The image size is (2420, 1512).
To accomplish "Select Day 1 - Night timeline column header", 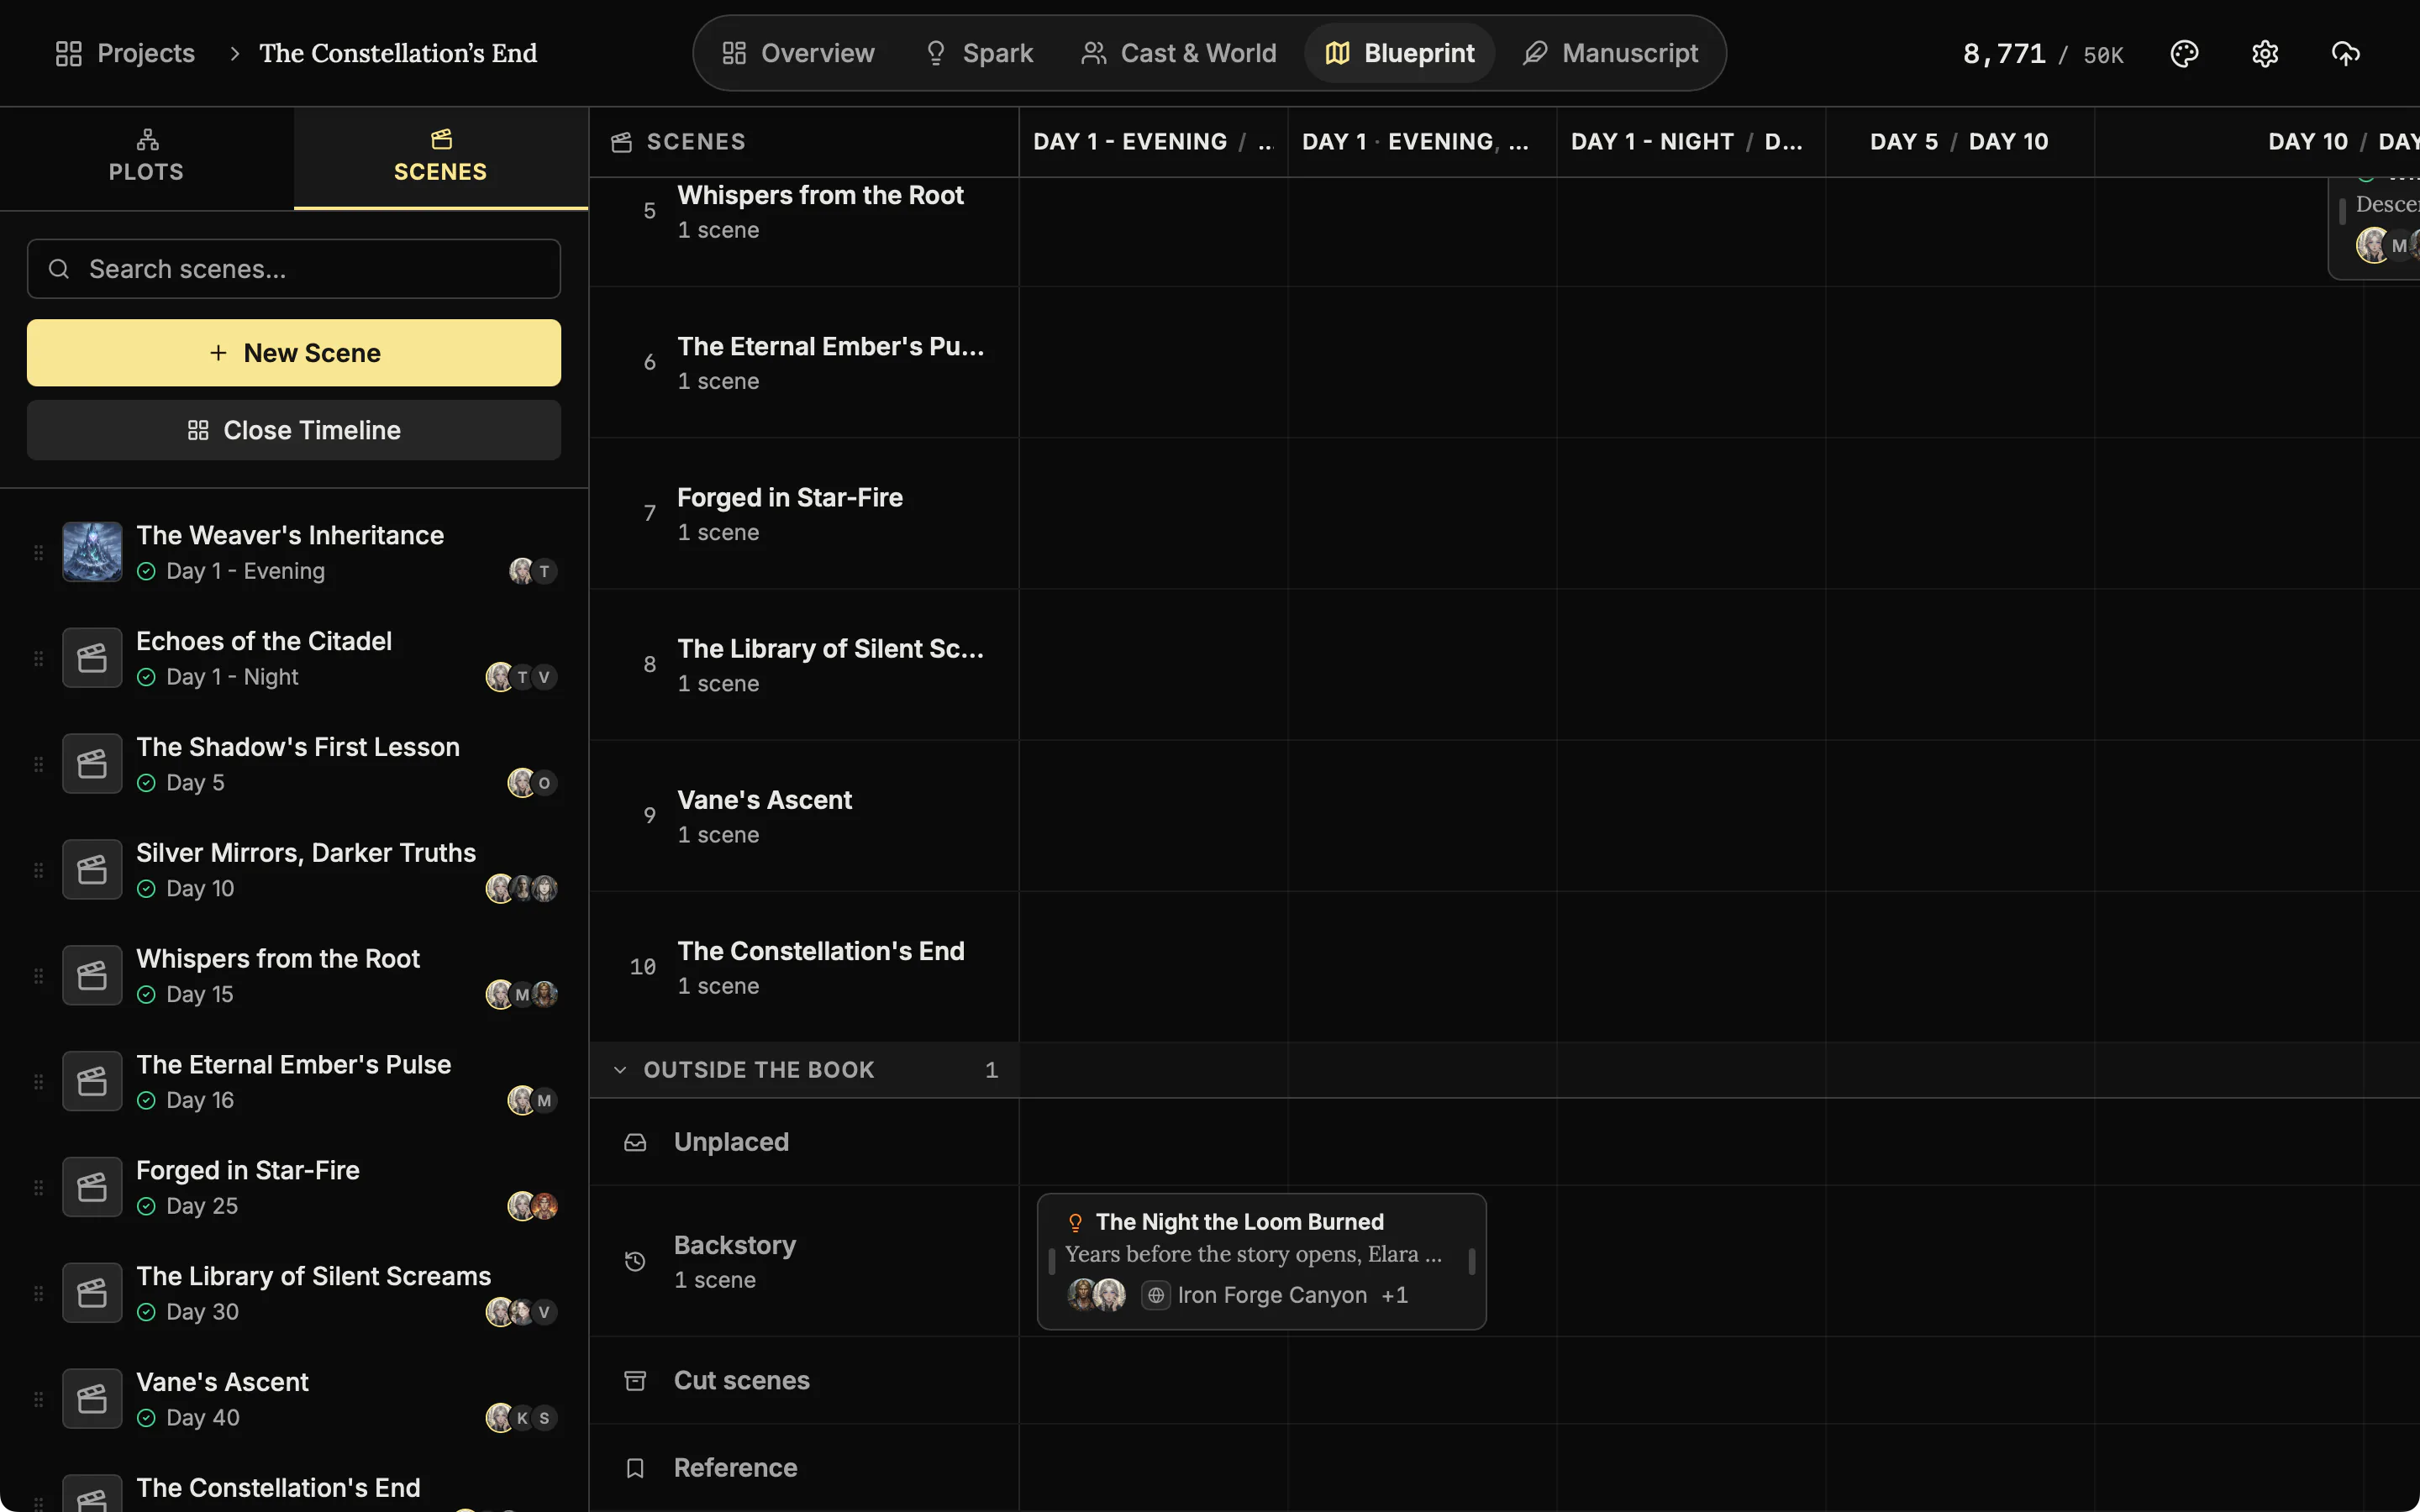I will pos(1691,142).
